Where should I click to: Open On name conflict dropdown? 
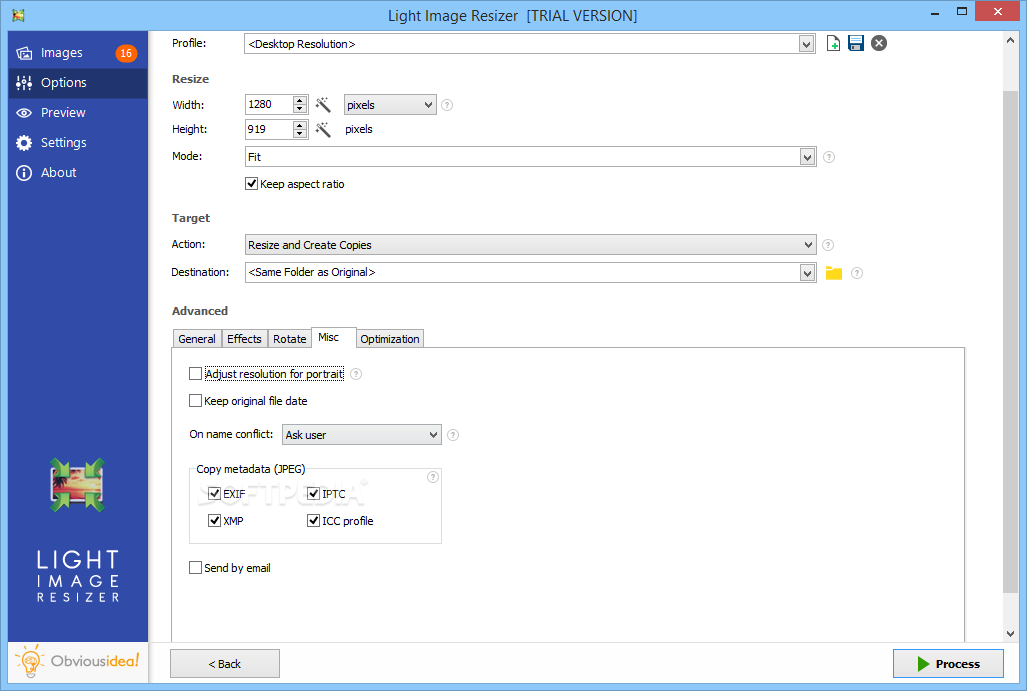[x=362, y=435]
